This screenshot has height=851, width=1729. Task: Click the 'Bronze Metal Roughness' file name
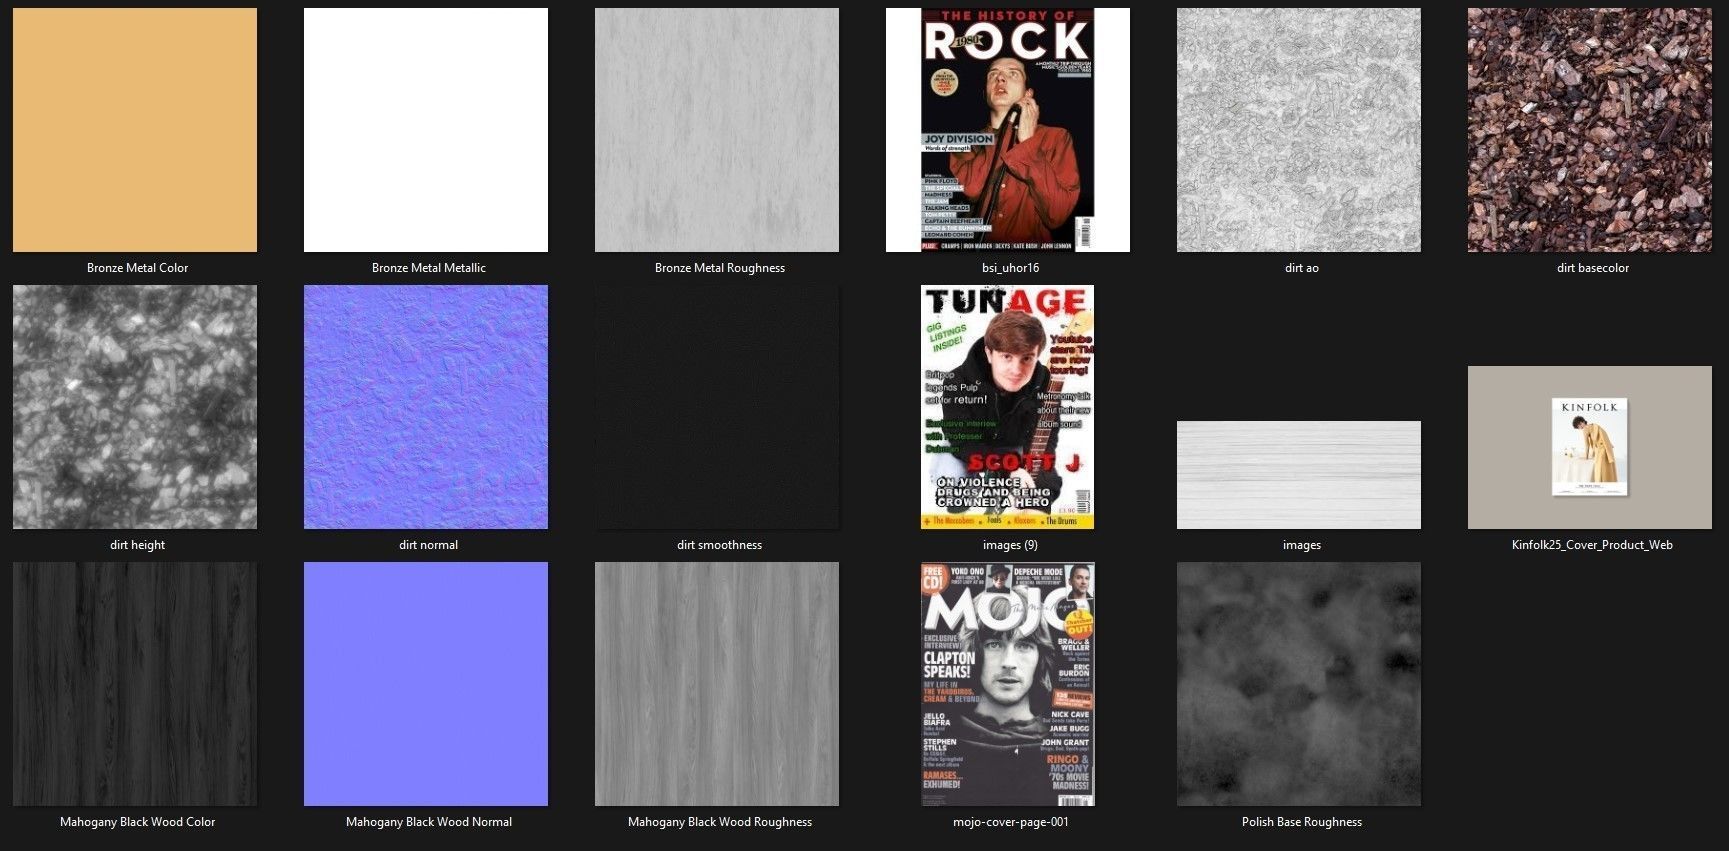point(720,268)
